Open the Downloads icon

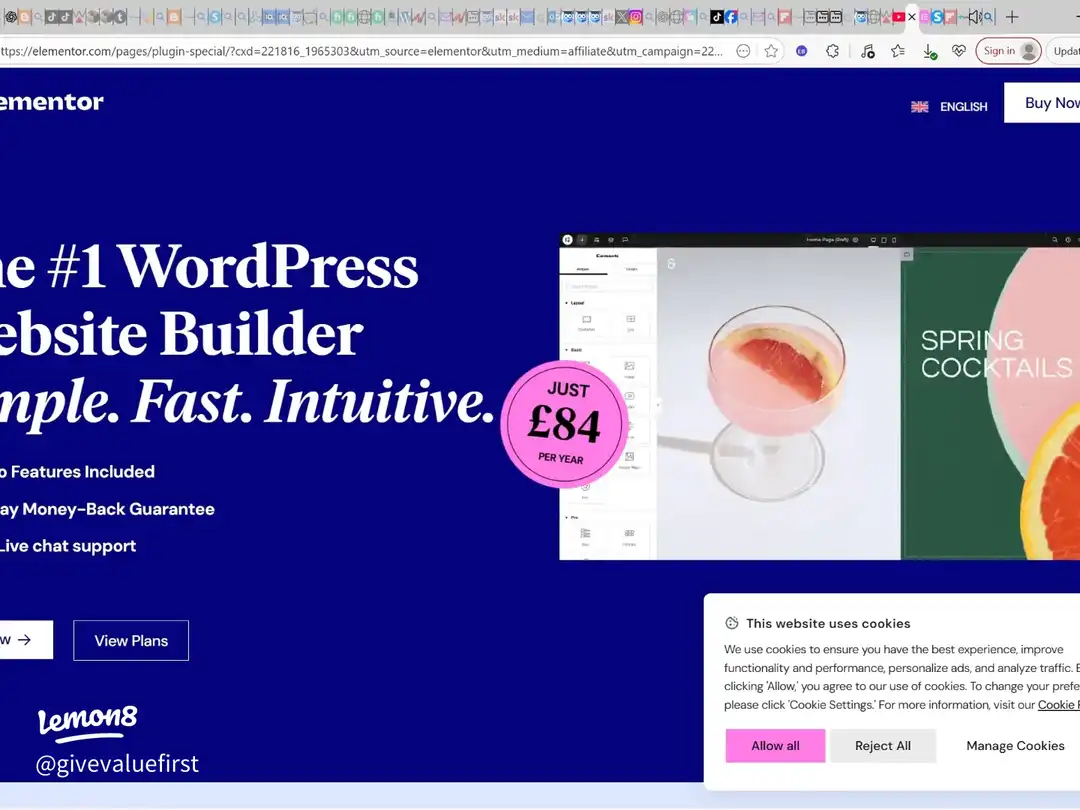click(x=929, y=52)
